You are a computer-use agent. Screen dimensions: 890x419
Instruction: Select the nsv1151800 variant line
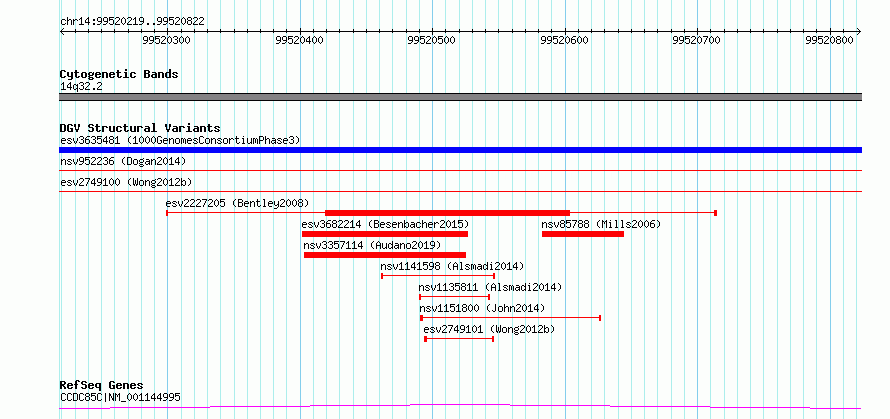pyautogui.click(x=510, y=318)
